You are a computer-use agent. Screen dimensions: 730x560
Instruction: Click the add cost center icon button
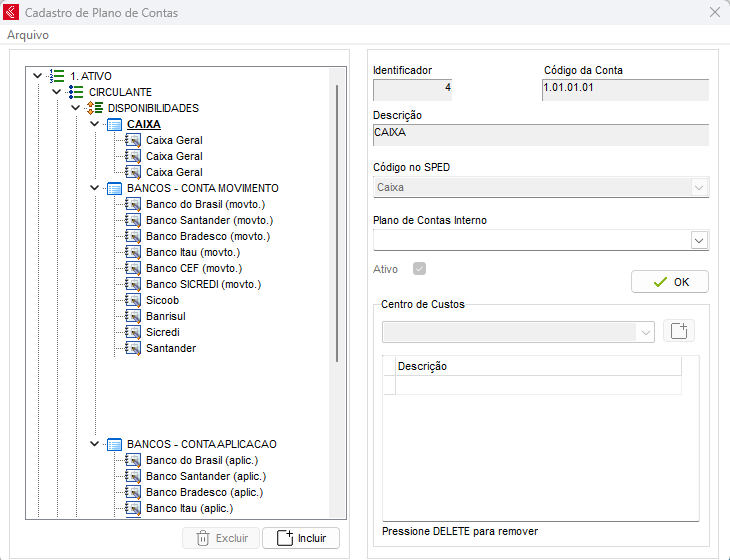pyautogui.click(x=679, y=332)
